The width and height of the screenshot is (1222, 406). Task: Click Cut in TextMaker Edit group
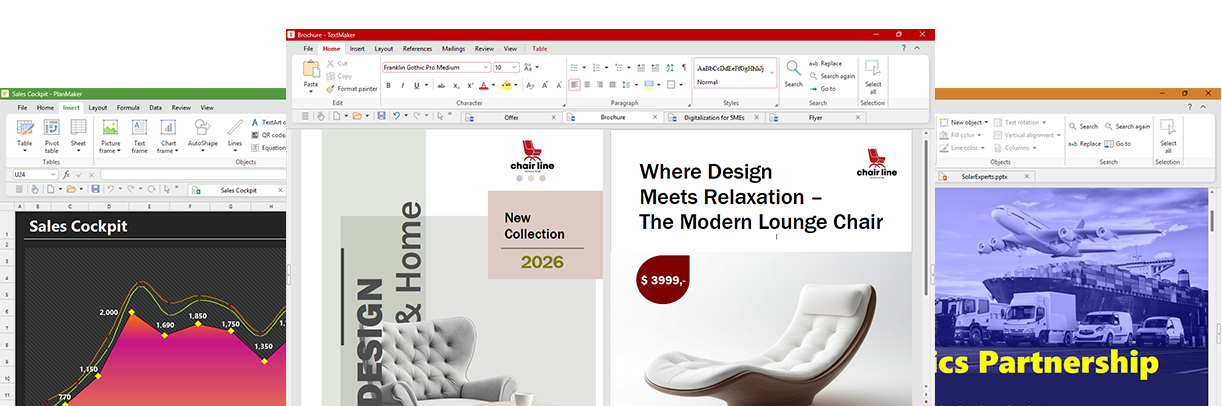[337, 63]
